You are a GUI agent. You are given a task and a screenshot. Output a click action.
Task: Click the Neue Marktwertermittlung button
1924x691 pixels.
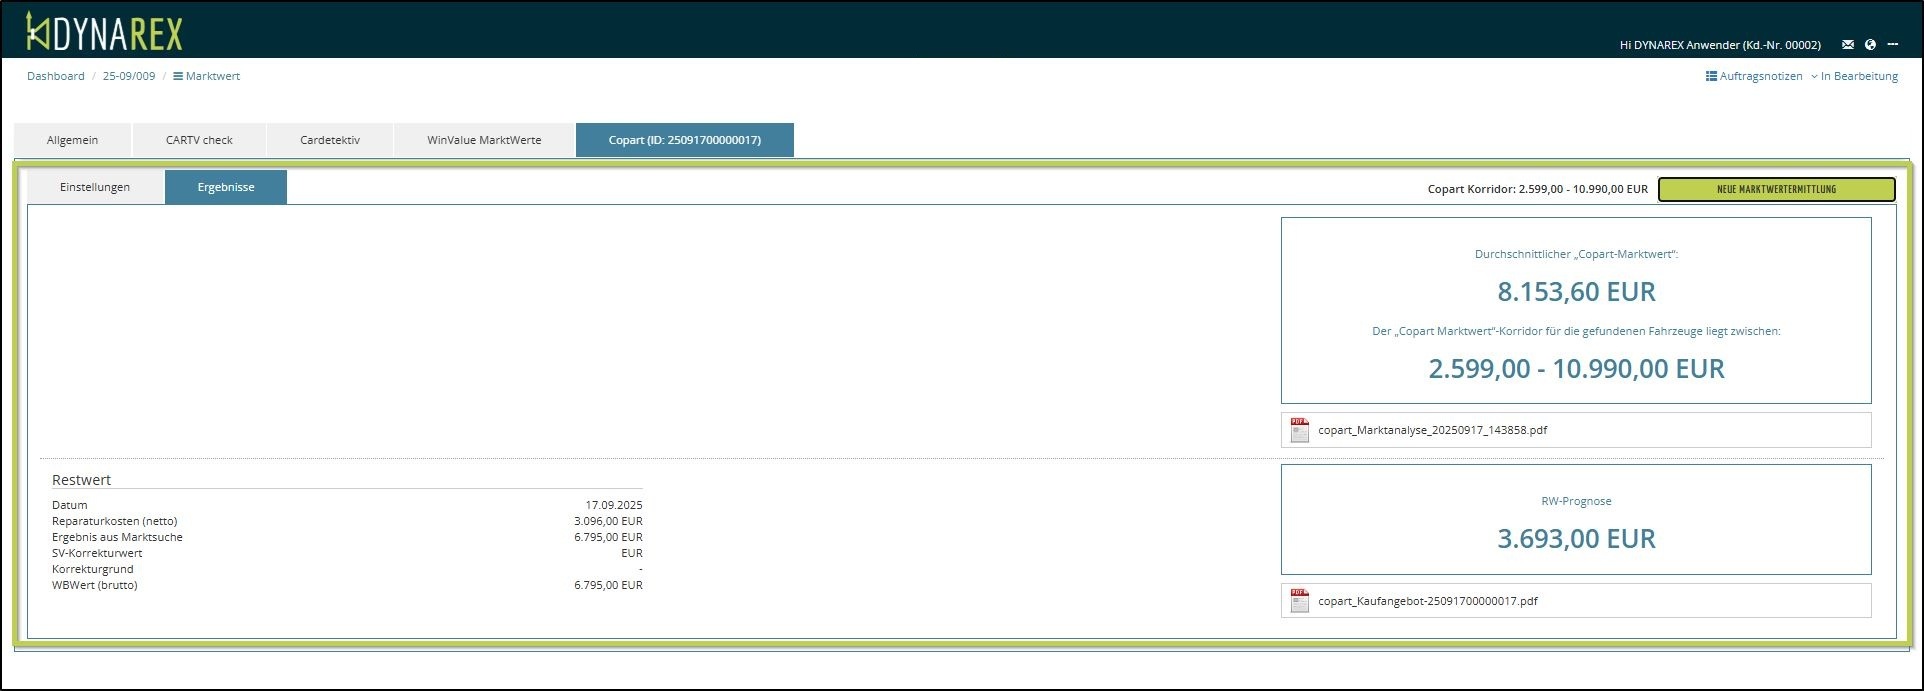point(1776,189)
